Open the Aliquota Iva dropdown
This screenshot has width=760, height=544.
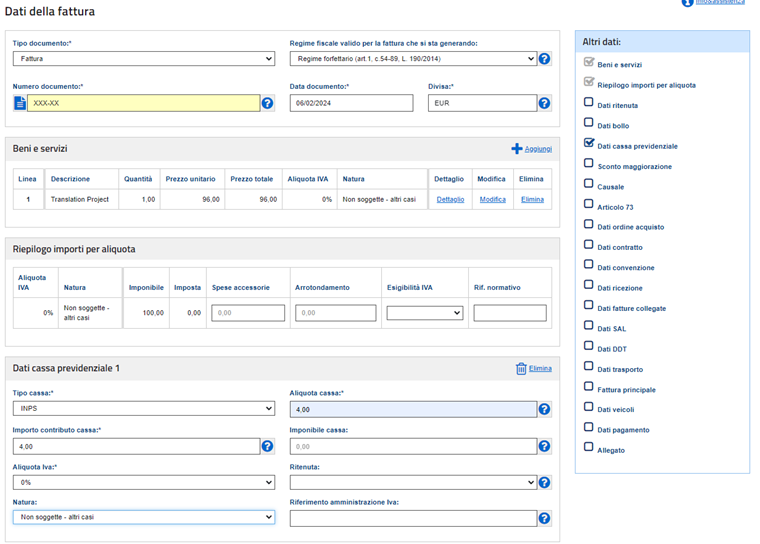144,482
